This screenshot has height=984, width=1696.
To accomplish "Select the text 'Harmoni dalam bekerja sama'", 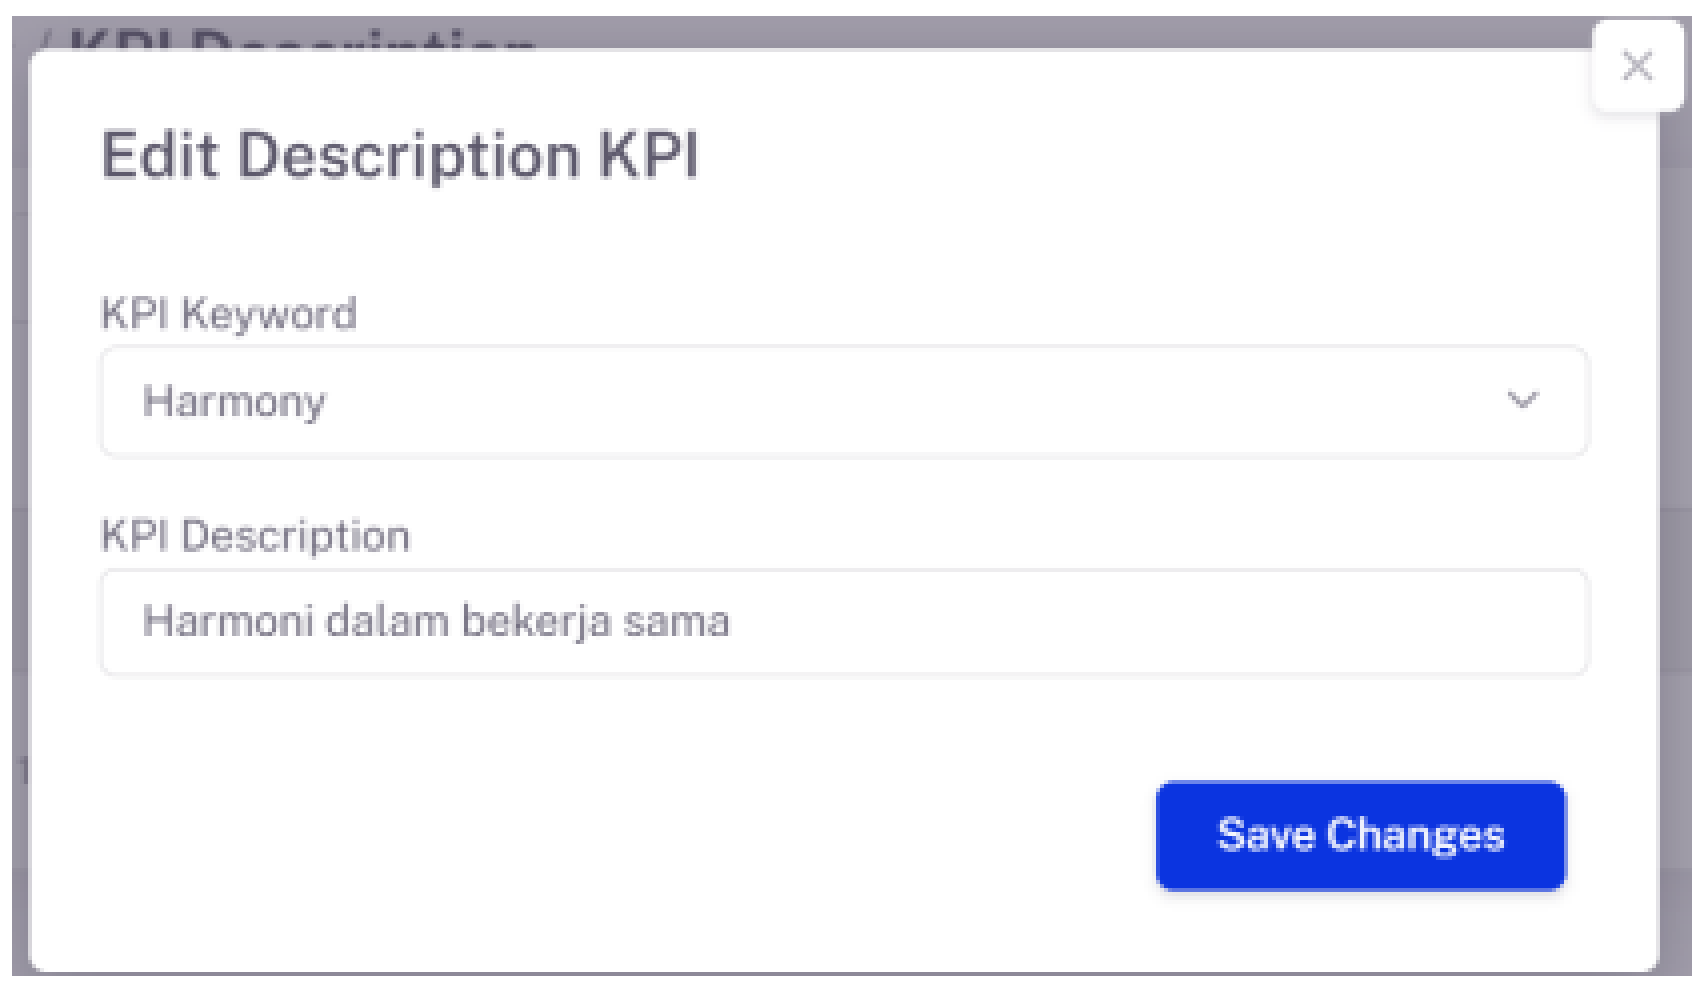I will [438, 622].
